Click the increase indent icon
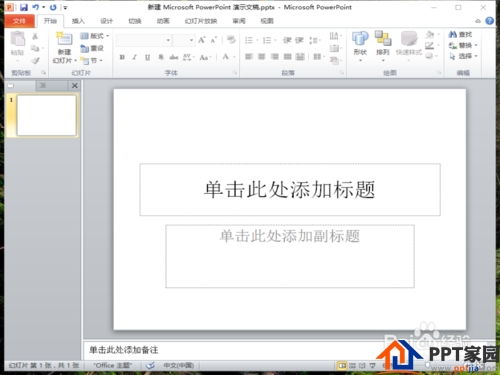The width and height of the screenshot is (500, 375). click(299, 40)
